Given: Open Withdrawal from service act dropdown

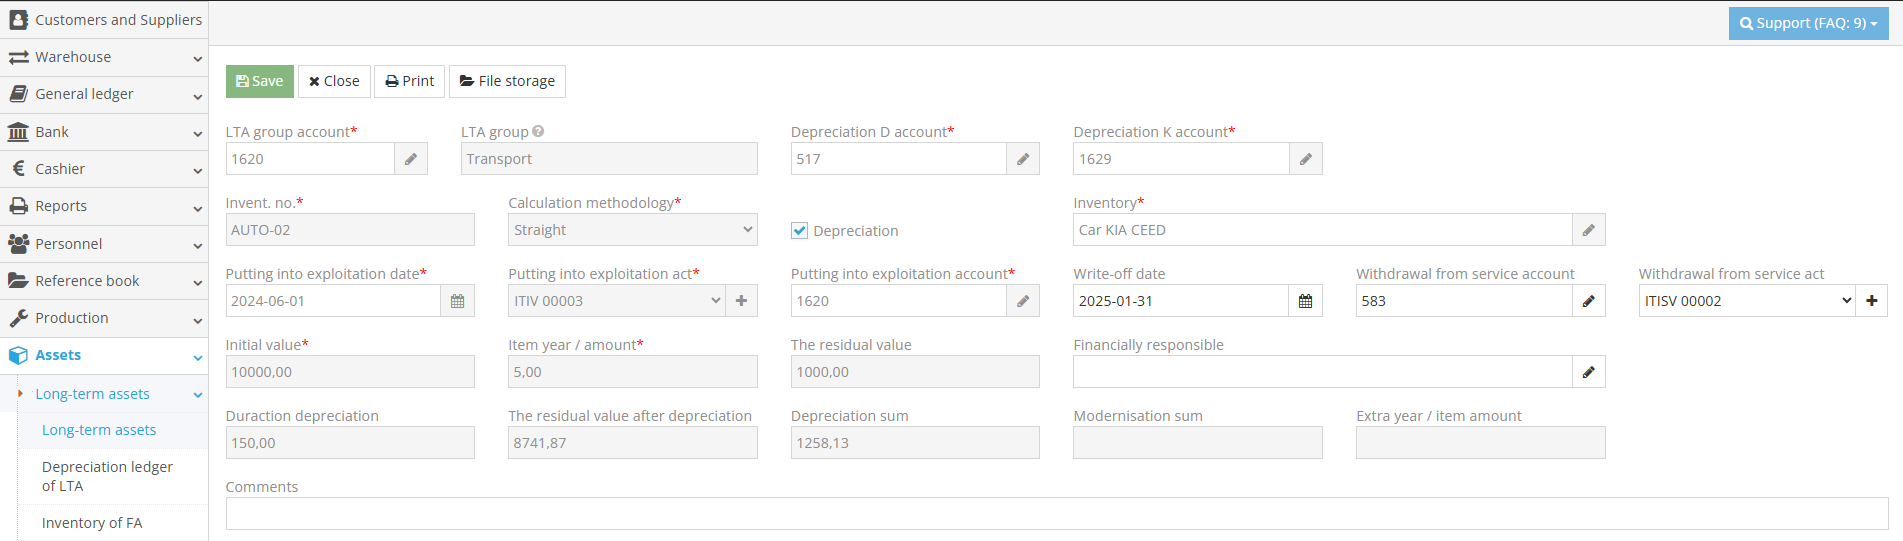Looking at the screenshot, I should (x=1746, y=301).
